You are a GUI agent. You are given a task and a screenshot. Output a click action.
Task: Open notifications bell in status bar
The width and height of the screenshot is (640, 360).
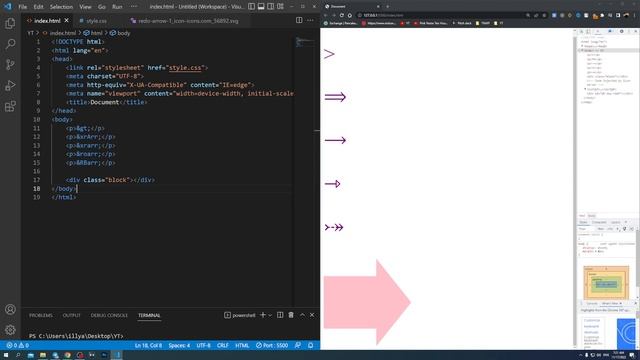point(311,345)
